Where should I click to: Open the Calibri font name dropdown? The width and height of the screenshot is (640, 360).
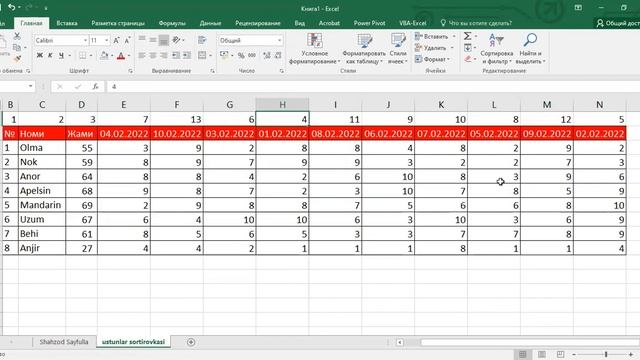point(85,40)
